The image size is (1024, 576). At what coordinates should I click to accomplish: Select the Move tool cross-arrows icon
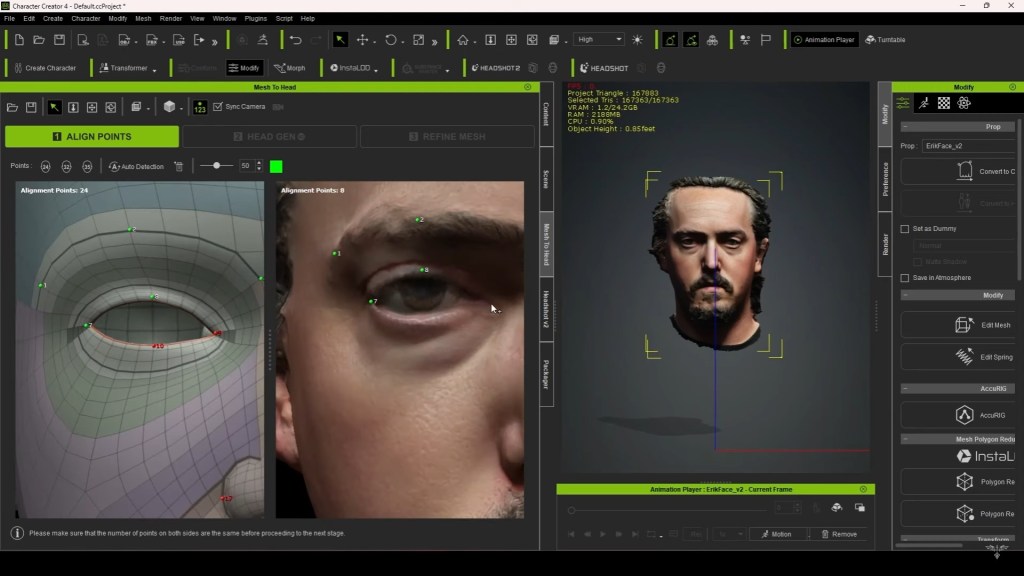362,40
